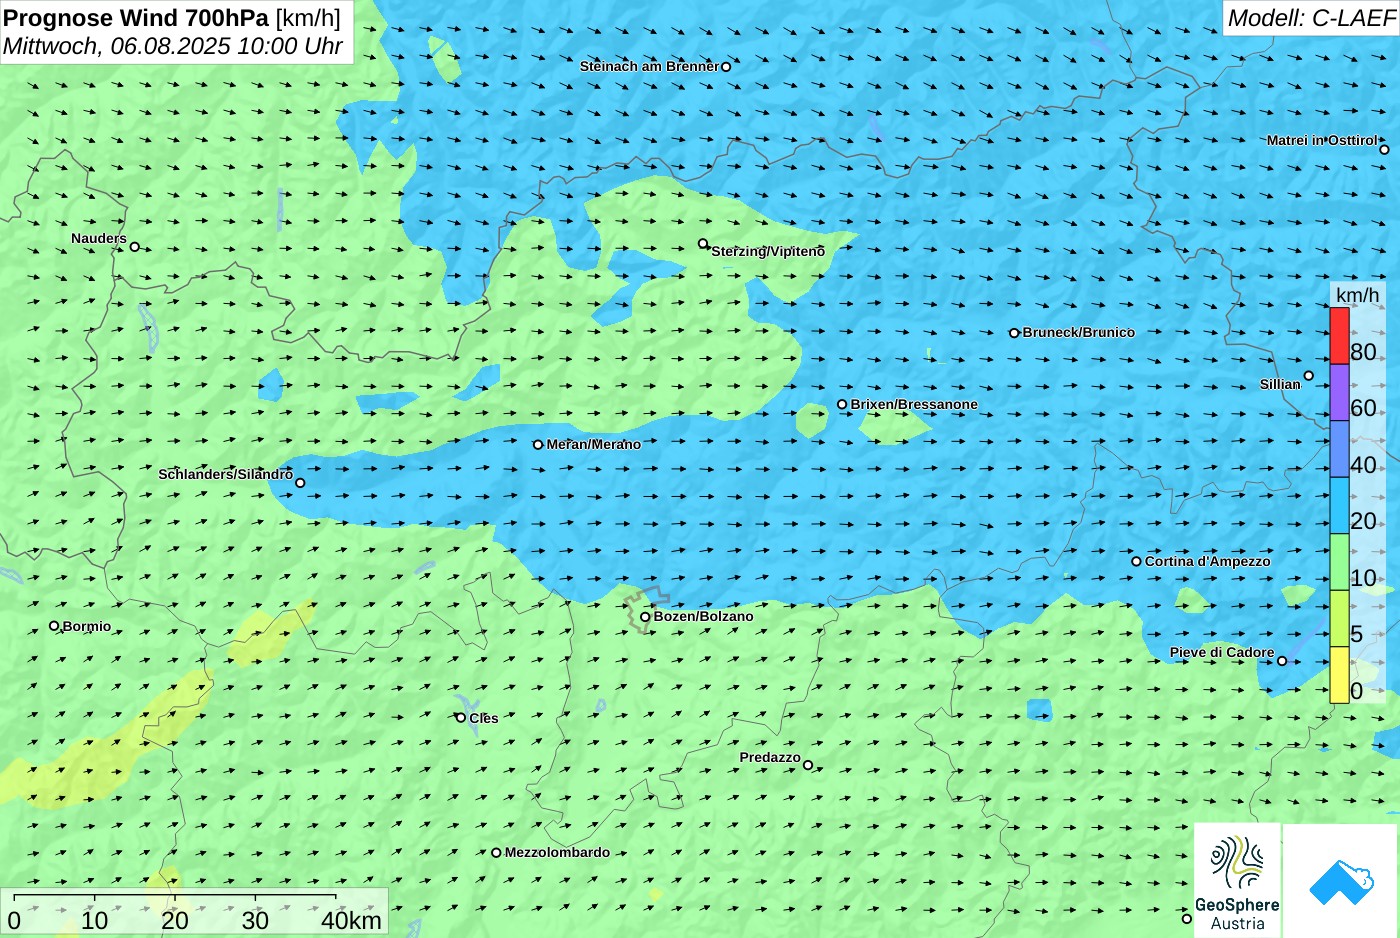Viewport: 1400px width, 938px height.
Task: Click the '40km' scale bar label
Action: [351, 920]
